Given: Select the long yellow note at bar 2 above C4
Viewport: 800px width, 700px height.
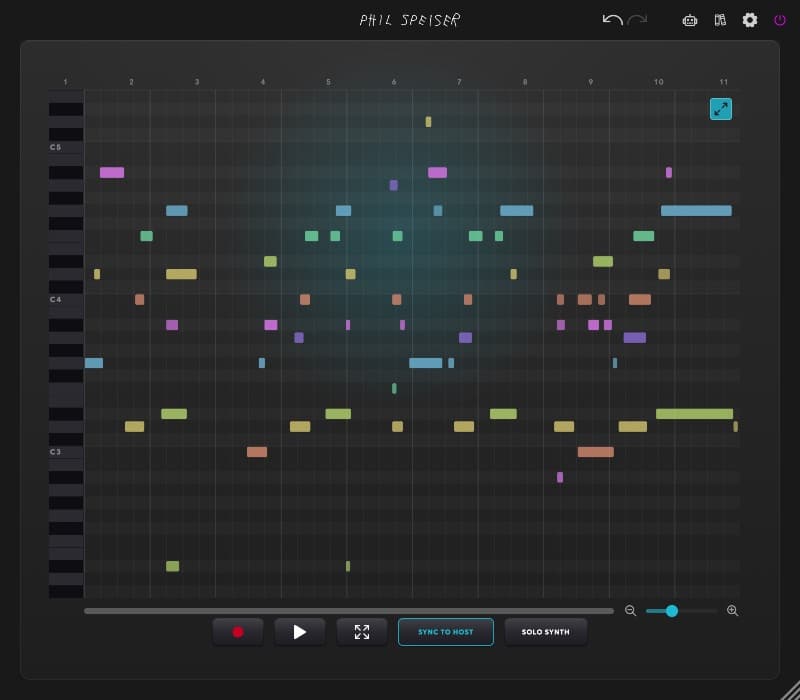Looking at the screenshot, I should click(181, 274).
